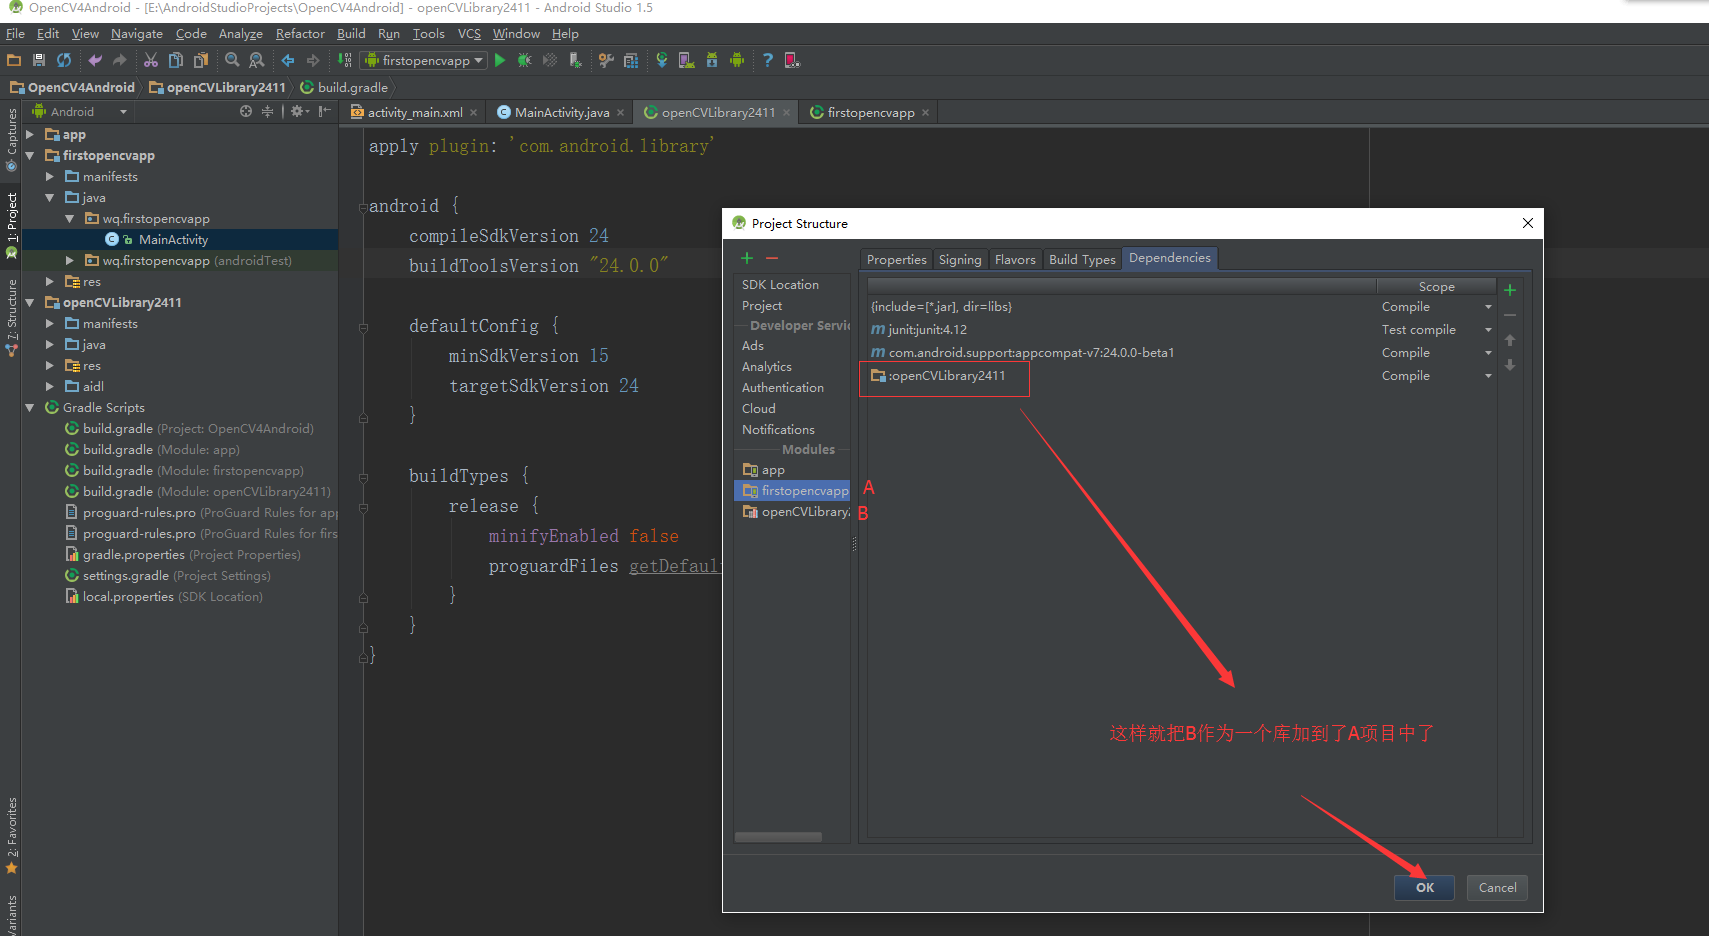This screenshot has width=1709, height=936.
Task: Open the Build menu
Action: click(351, 33)
